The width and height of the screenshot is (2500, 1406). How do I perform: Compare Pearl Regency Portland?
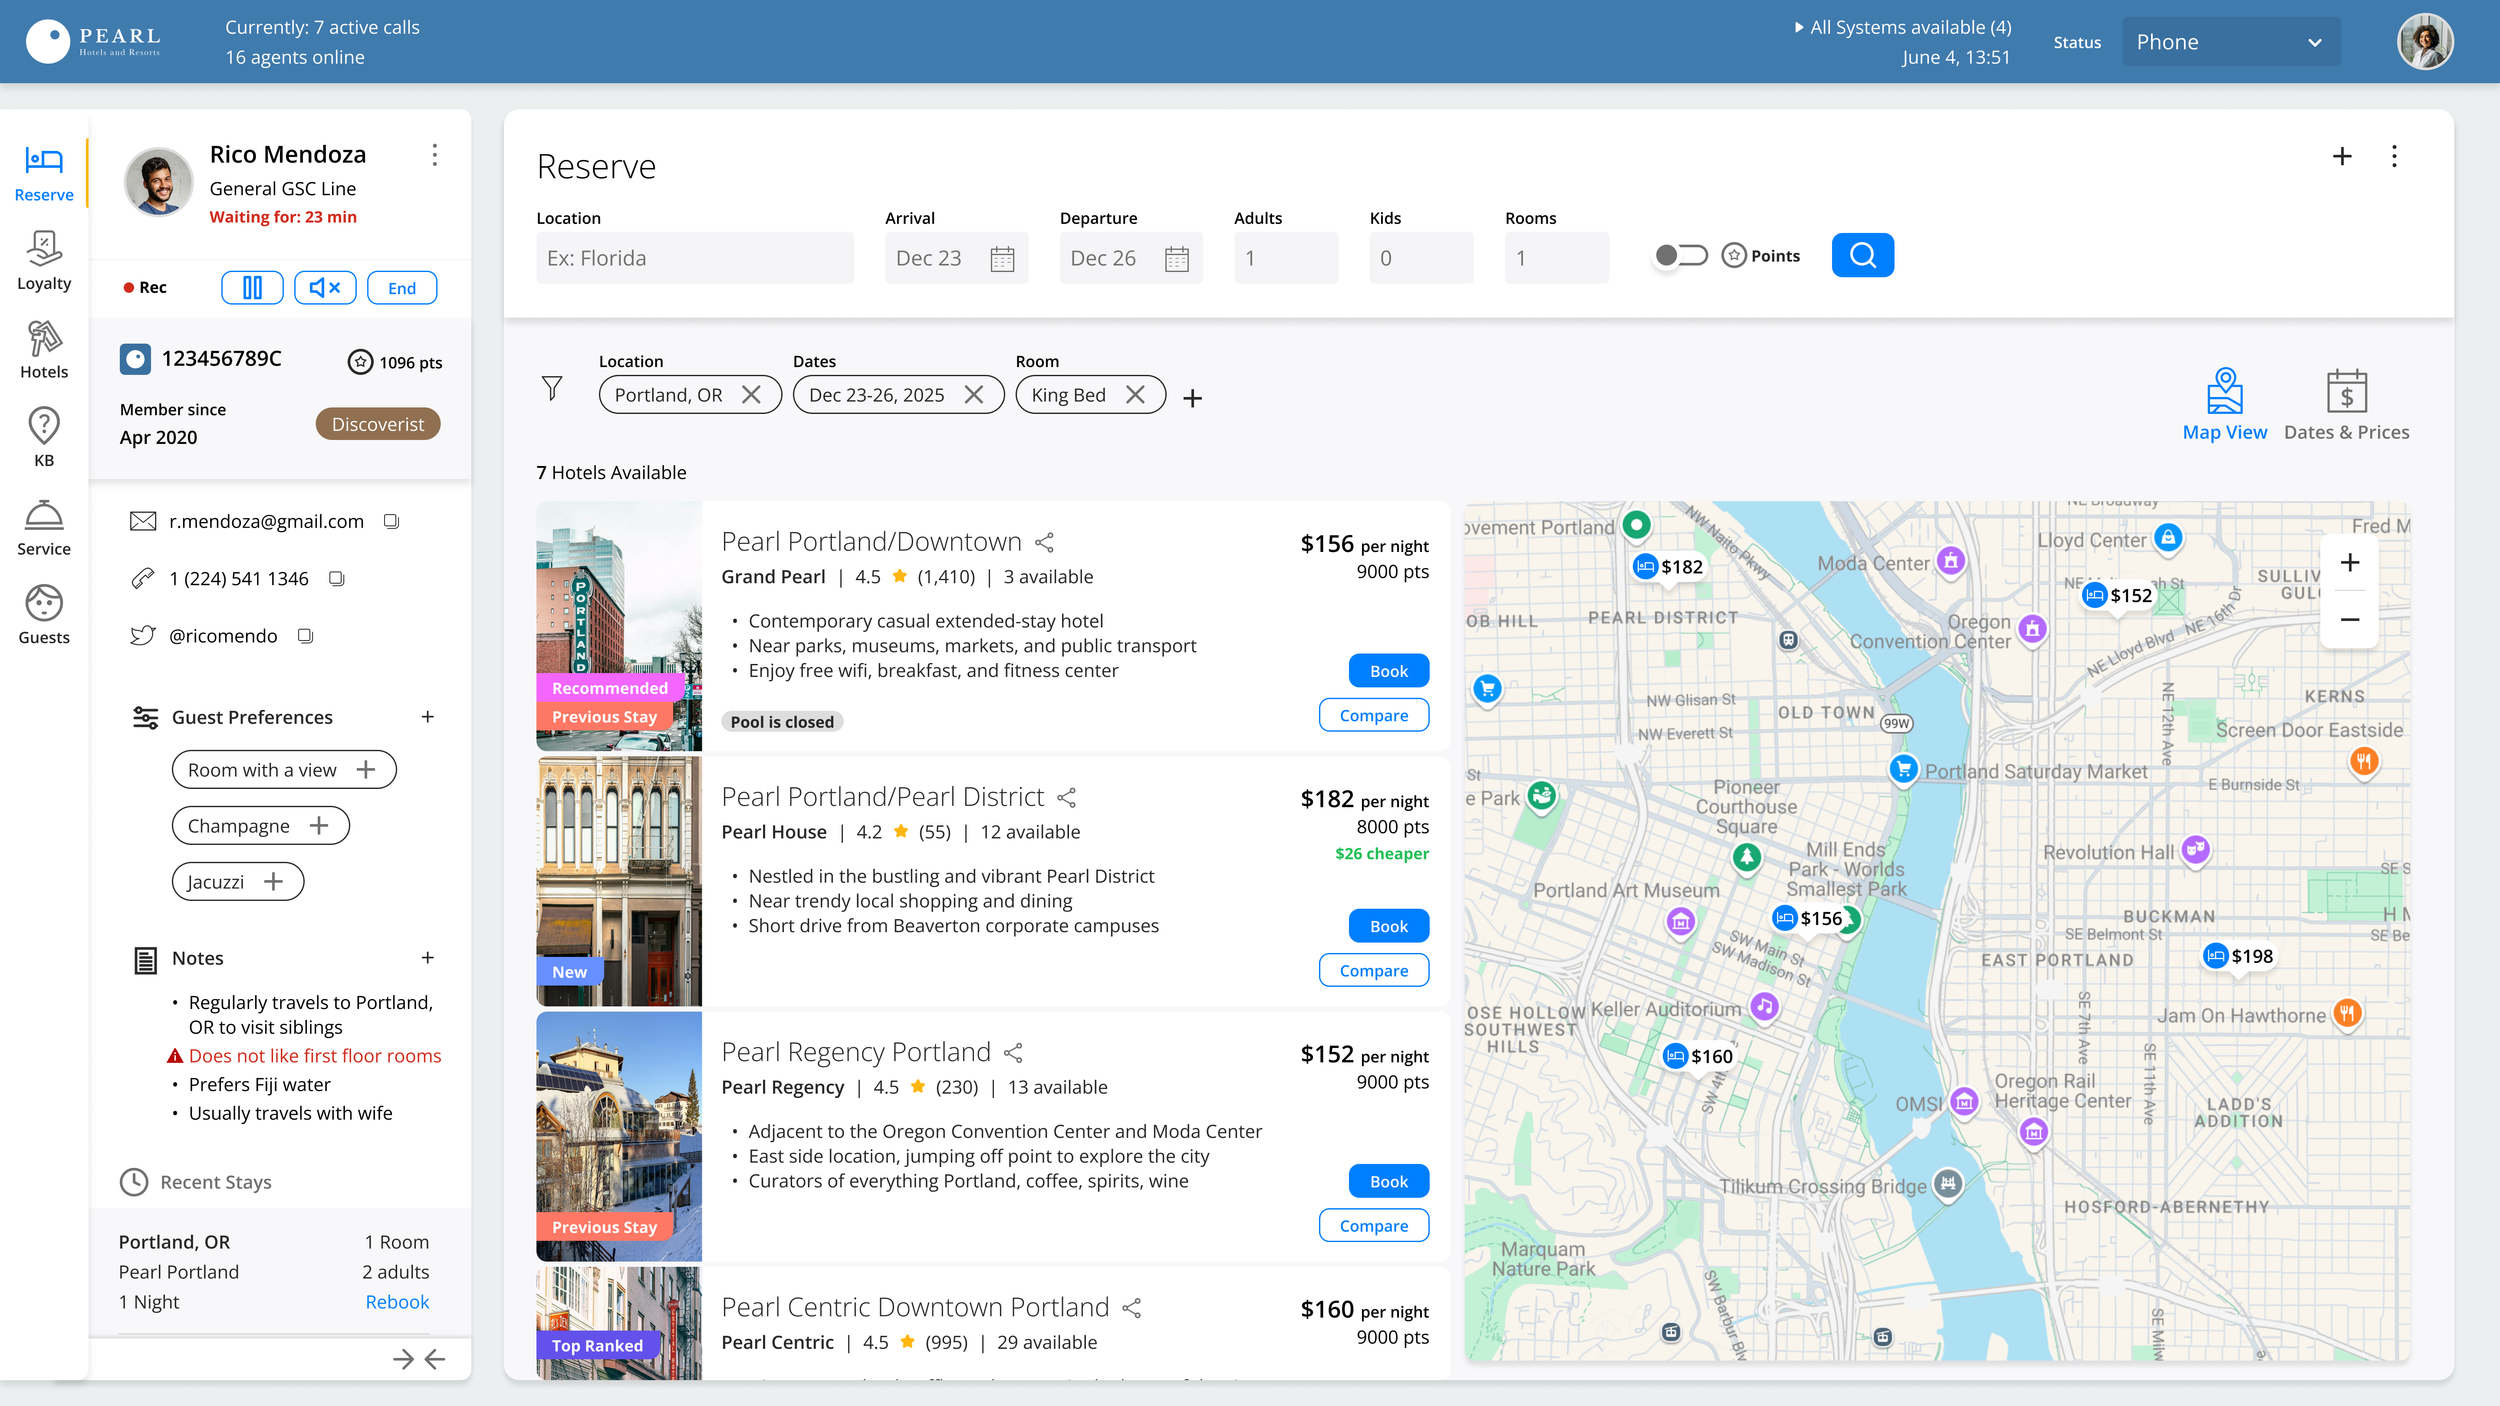coord(1373,1225)
